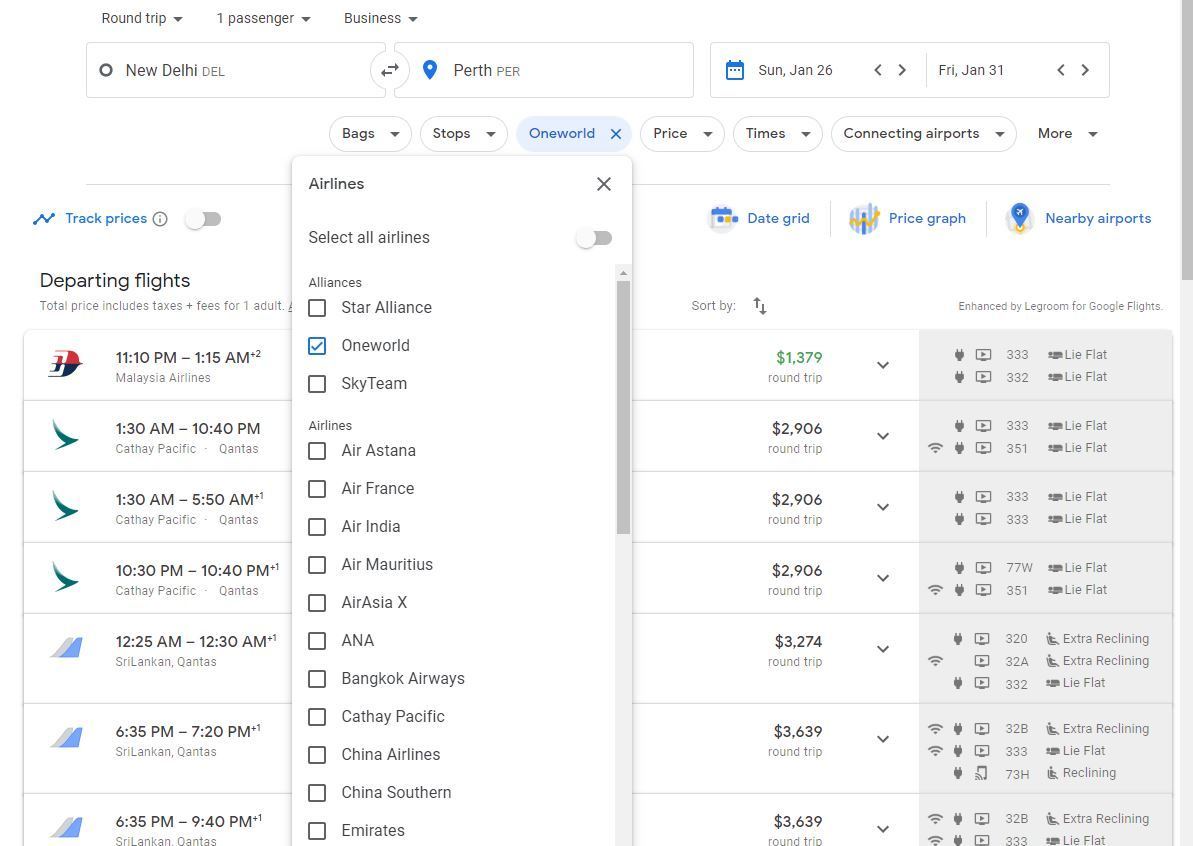Click the Track prices info icon
The width and height of the screenshot is (1193, 846).
160,219
